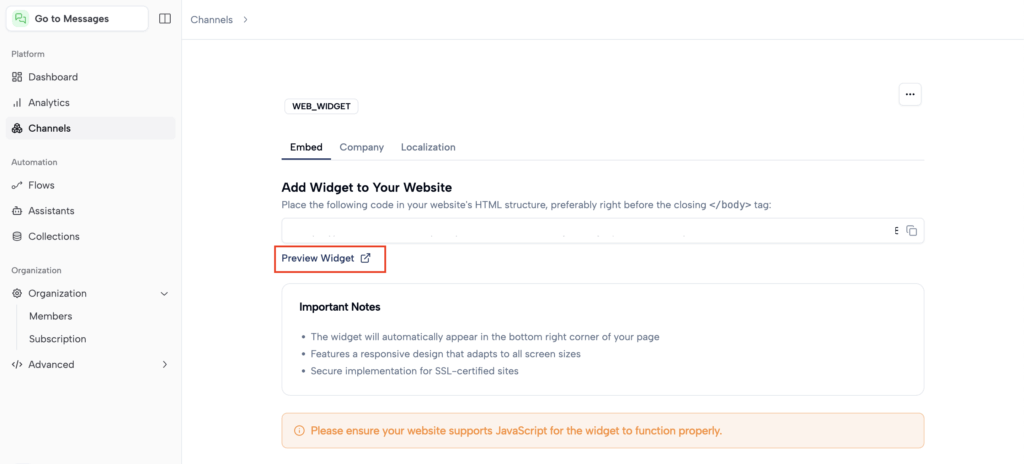Expand the Advanced section chevron

(x=164, y=365)
